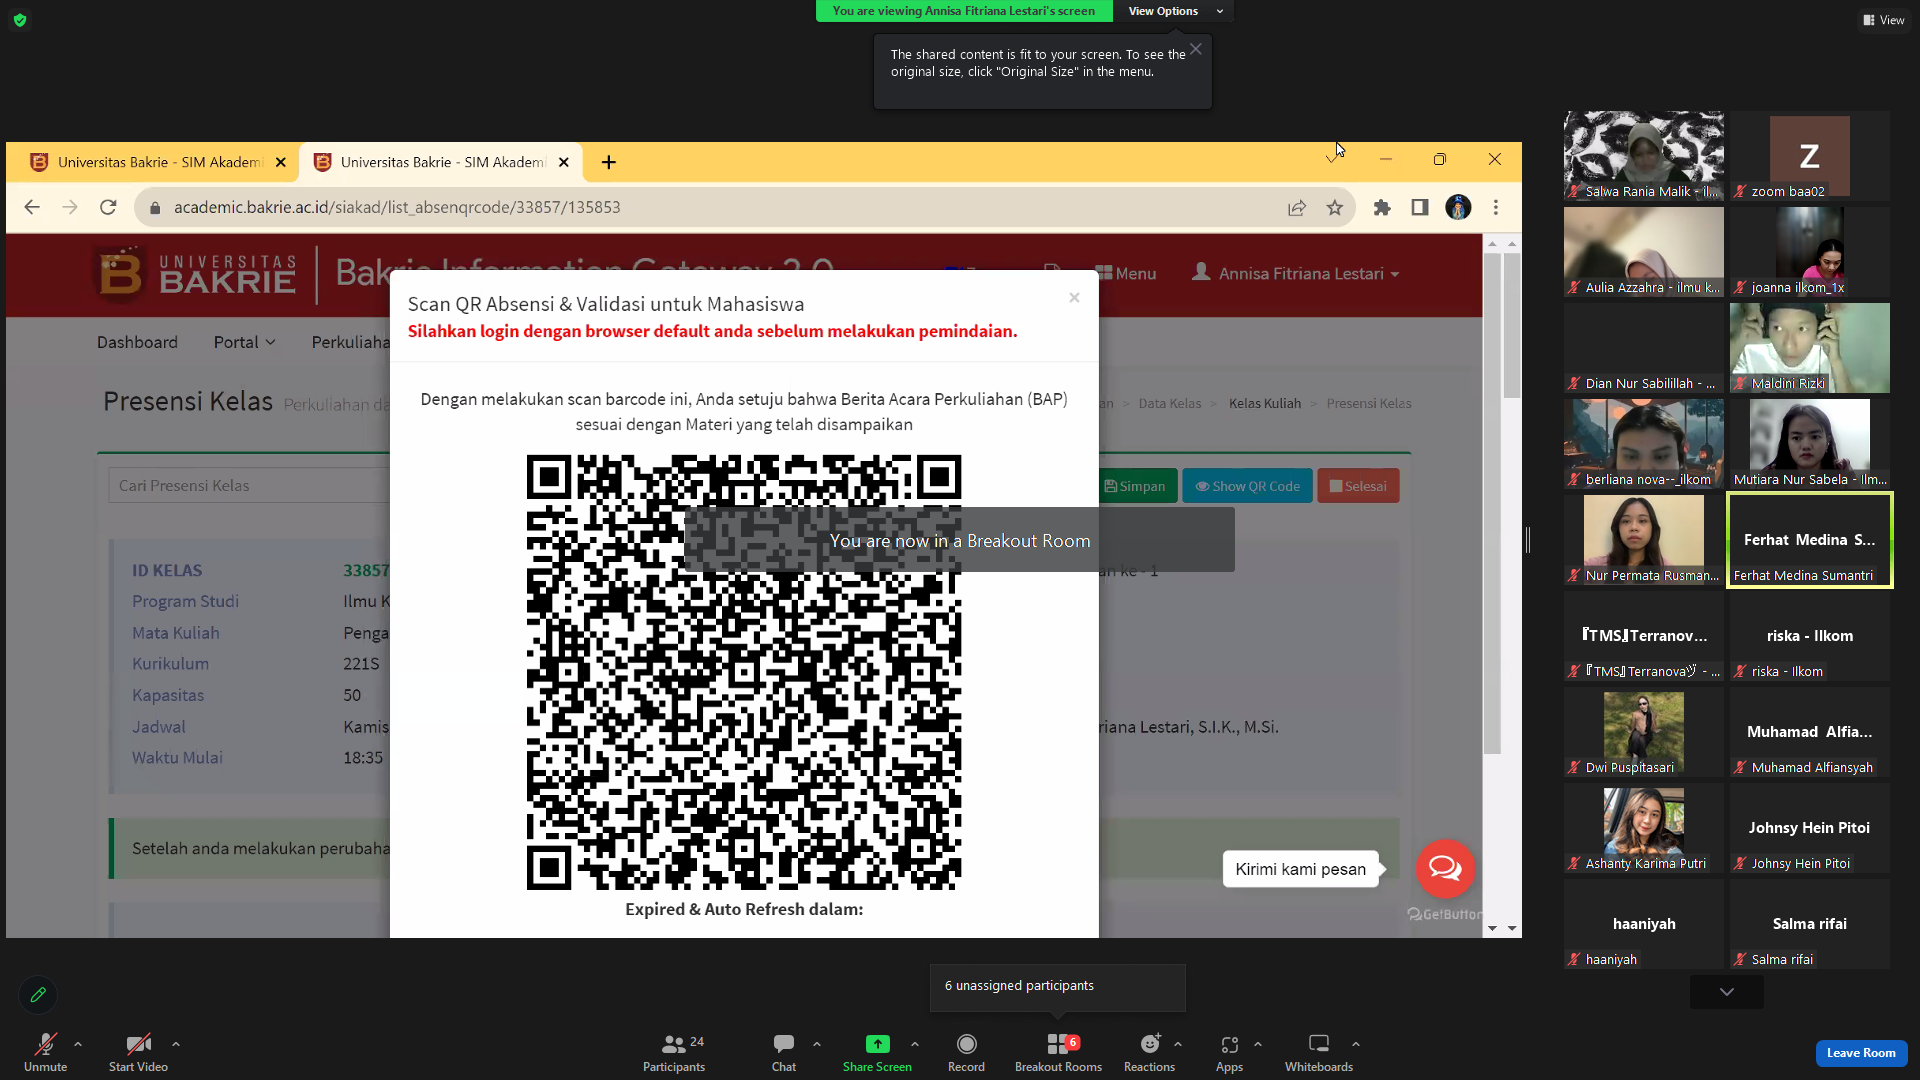This screenshot has height=1080, width=1920.
Task: Open browser profile avatar
Action: point(1458,207)
